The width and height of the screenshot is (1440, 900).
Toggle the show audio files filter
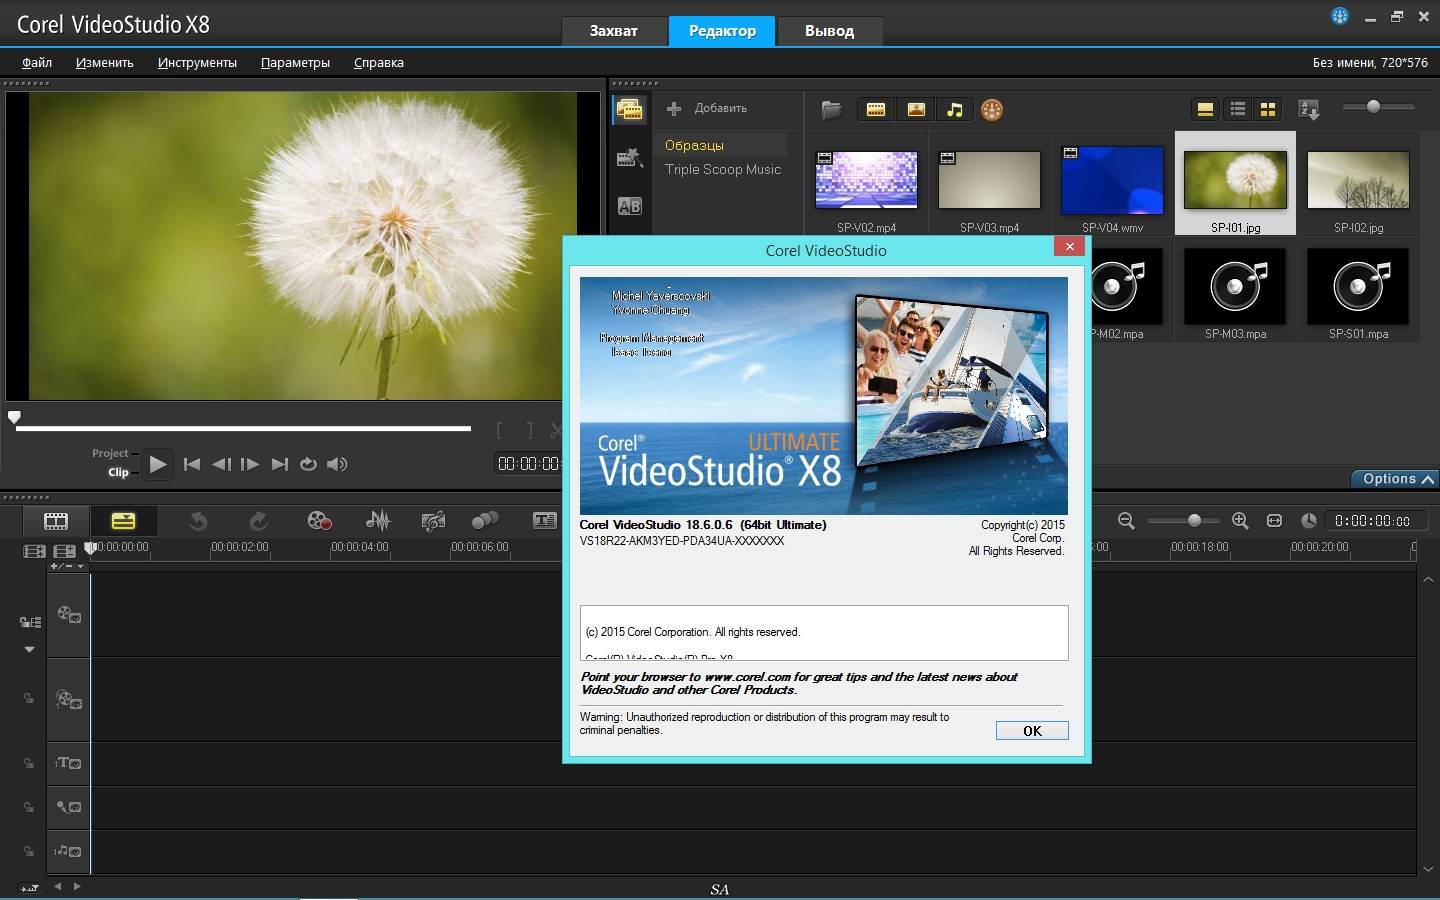955,110
